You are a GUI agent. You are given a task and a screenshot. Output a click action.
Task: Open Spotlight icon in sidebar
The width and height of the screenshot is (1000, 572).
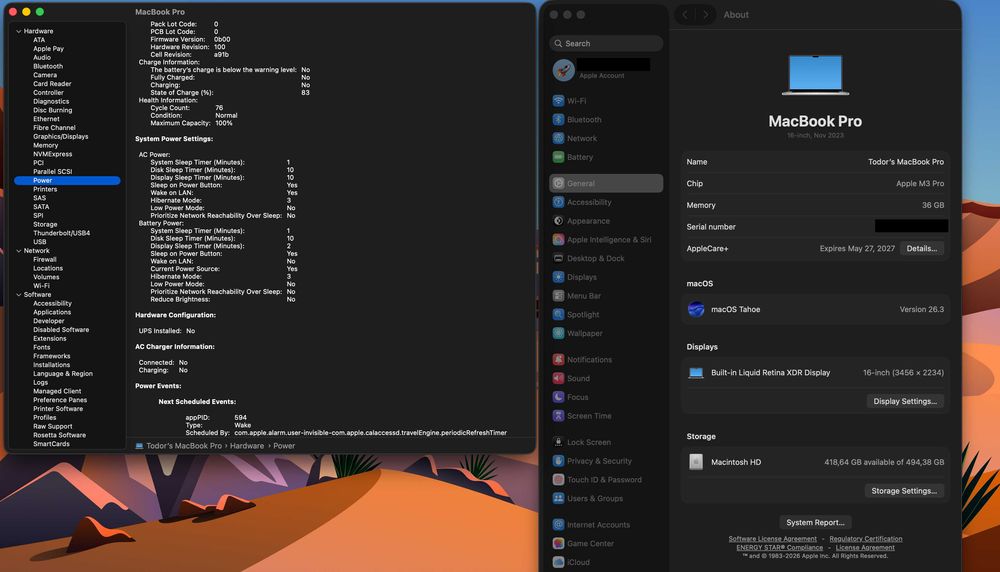click(x=558, y=314)
